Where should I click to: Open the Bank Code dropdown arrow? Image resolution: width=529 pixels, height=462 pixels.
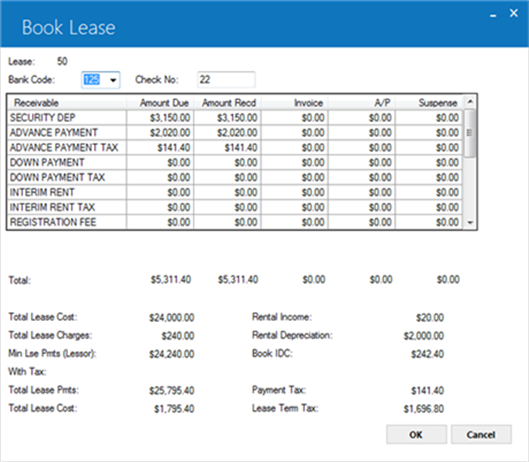click(113, 80)
